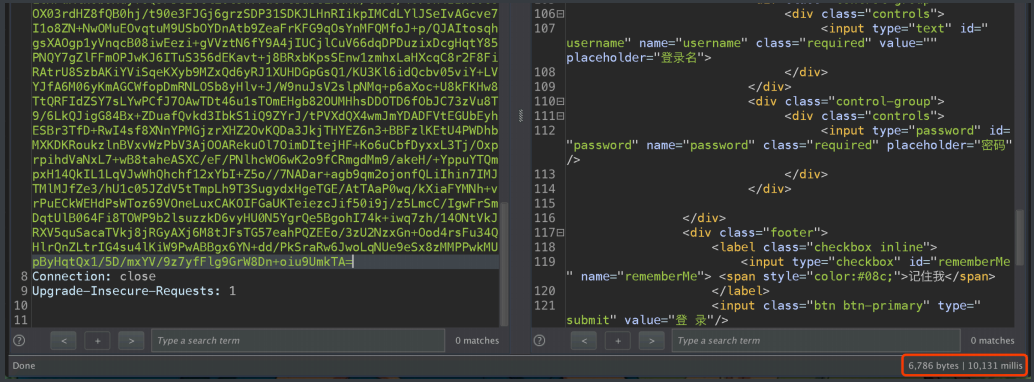Open request search options plus button

click(x=97, y=340)
